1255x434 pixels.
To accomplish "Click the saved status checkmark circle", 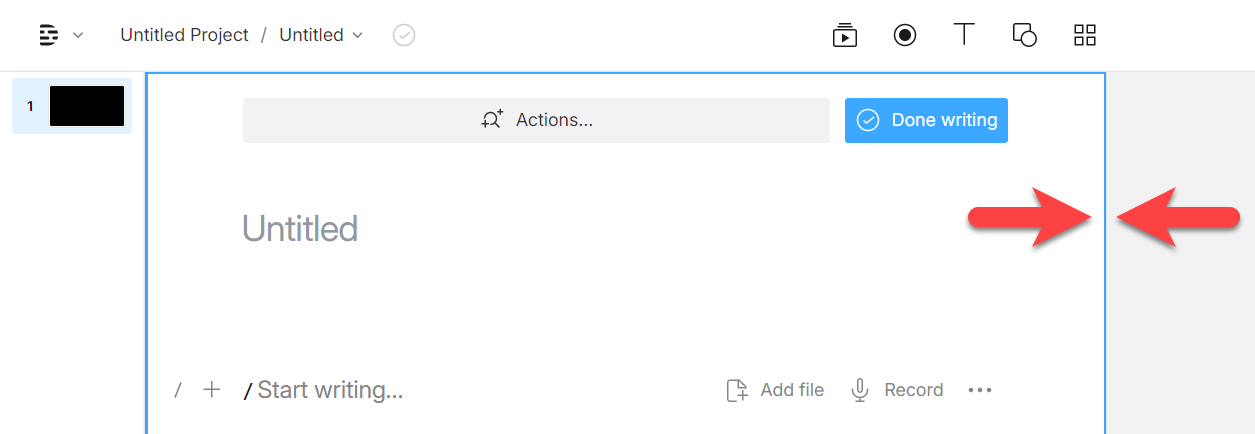I will (404, 35).
